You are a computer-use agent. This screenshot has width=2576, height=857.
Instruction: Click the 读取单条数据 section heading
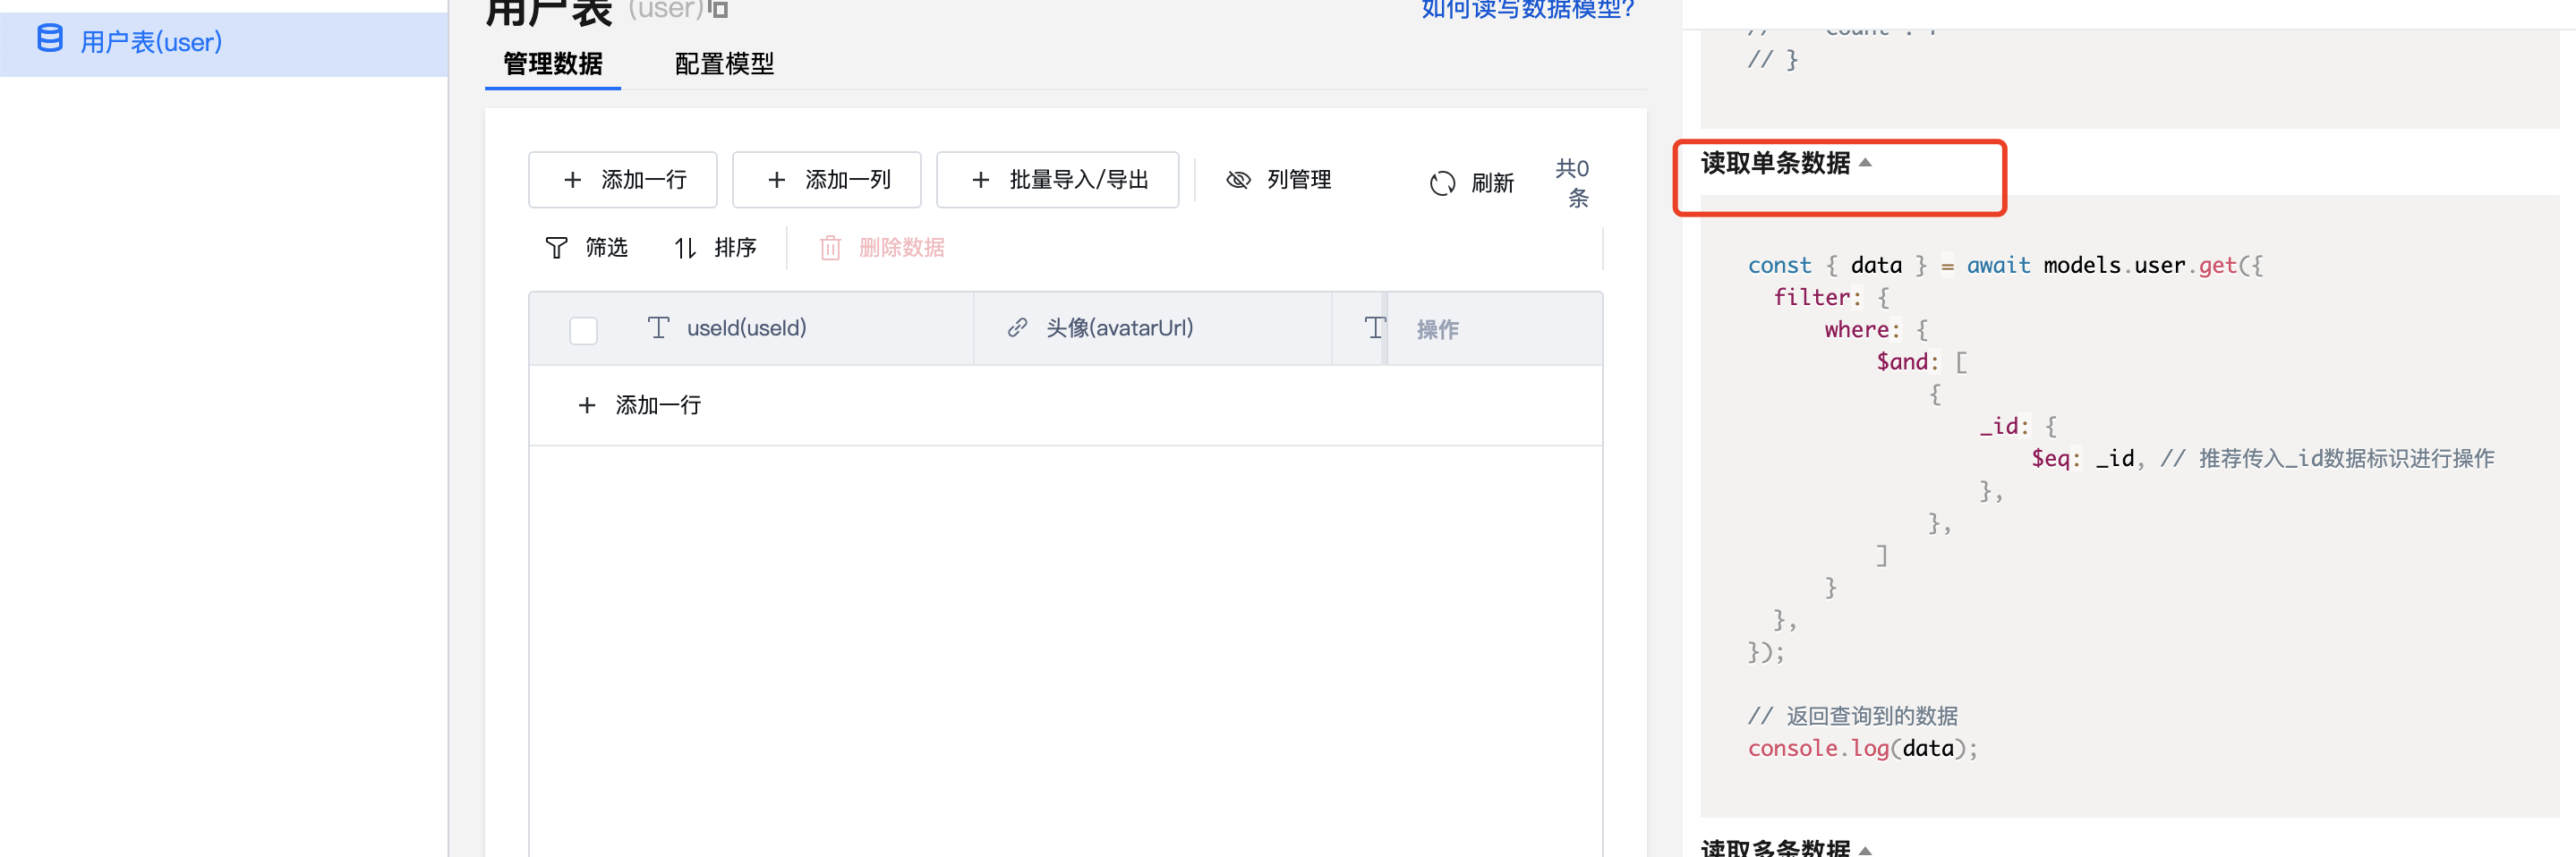[1775, 162]
